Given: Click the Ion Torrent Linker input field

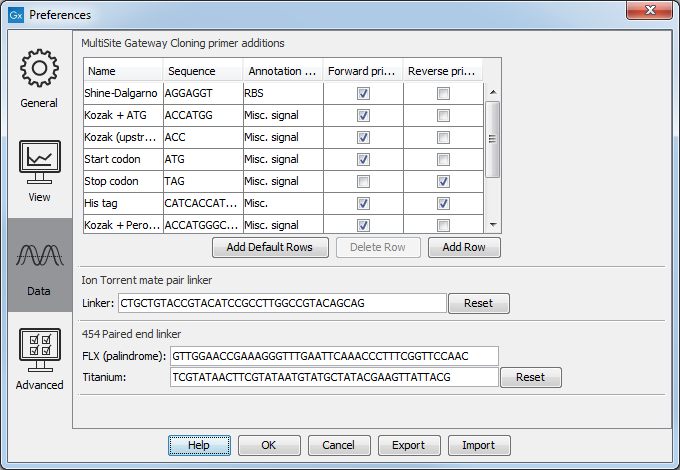Looking at the screenshot, I should click(282, 303).
